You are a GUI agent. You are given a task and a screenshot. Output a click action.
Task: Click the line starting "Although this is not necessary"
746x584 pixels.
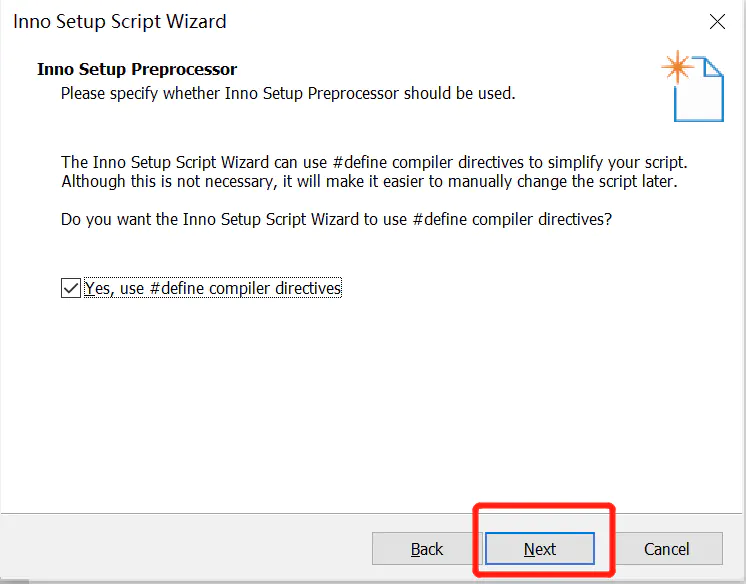click(369, 181)
